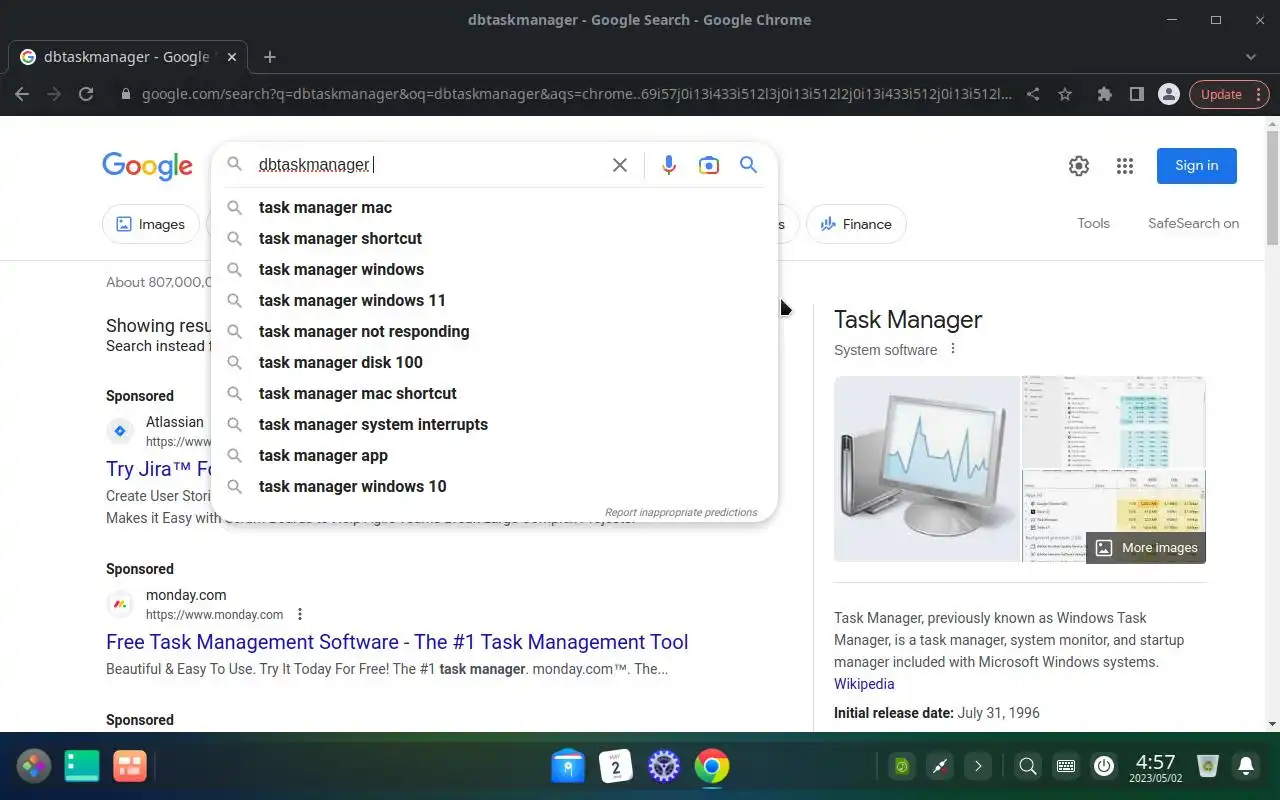Filter results by Finance
The height and width of the screenshot is (800, 1280).
856,224
